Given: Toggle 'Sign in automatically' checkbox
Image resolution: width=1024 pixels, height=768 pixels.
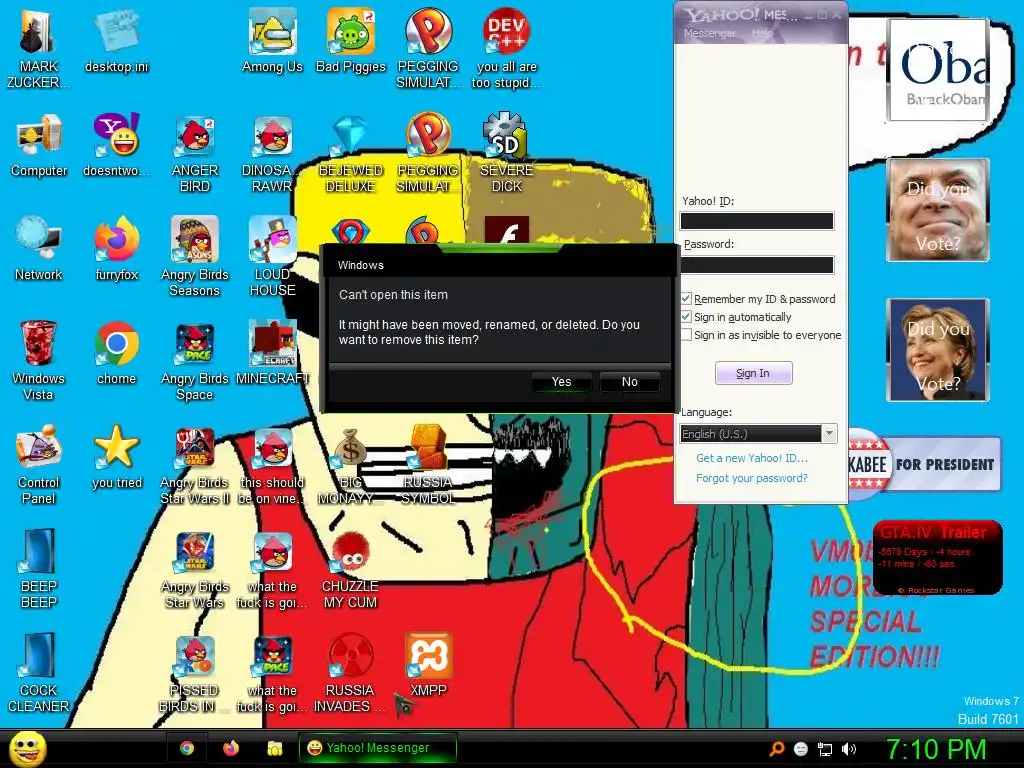Looking at the screenshot, I should (686, 317).
